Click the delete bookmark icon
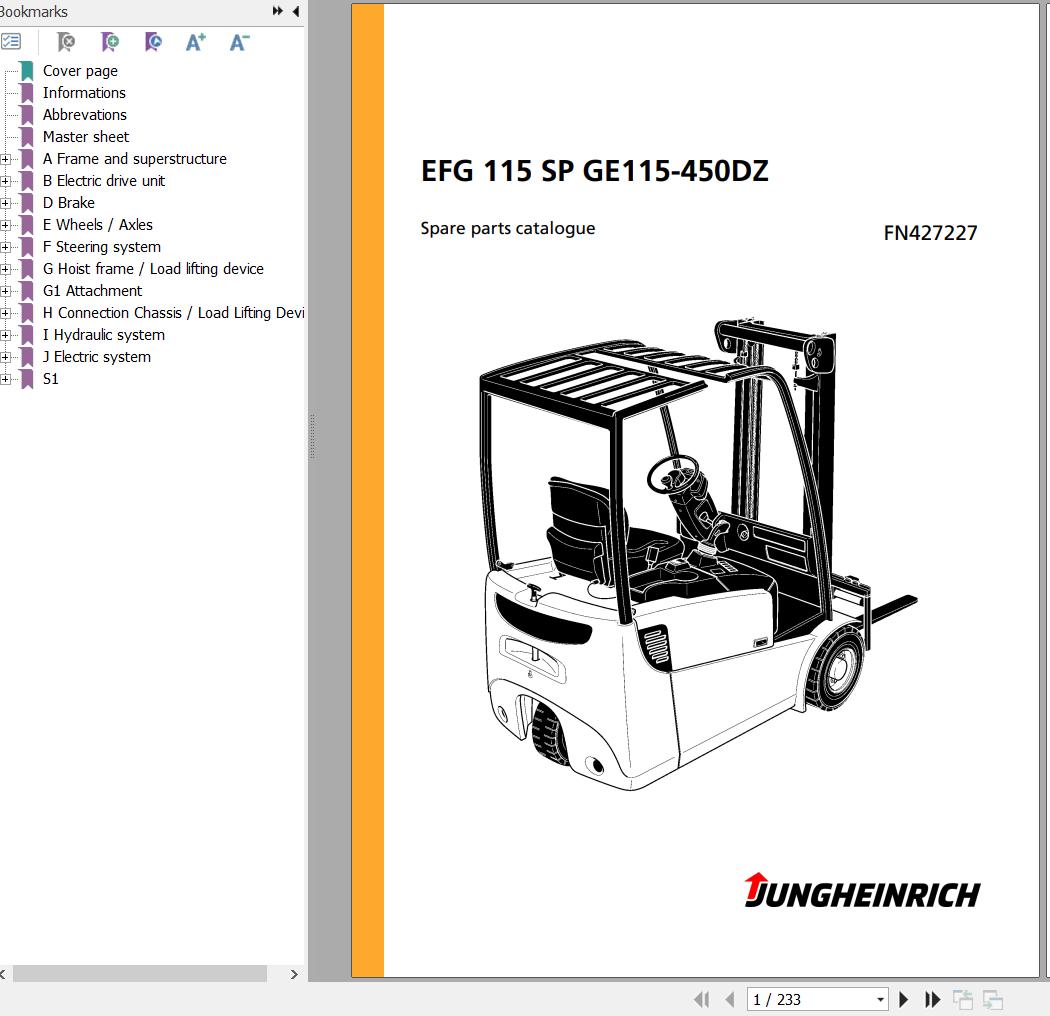 66,42
